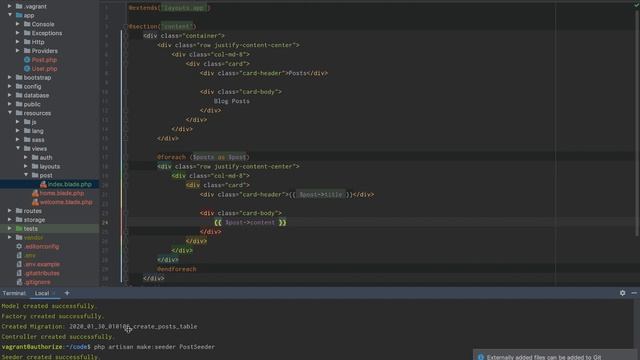Toggle fold marker at @section line
640x360 pixels.
(x=126, y=27)
